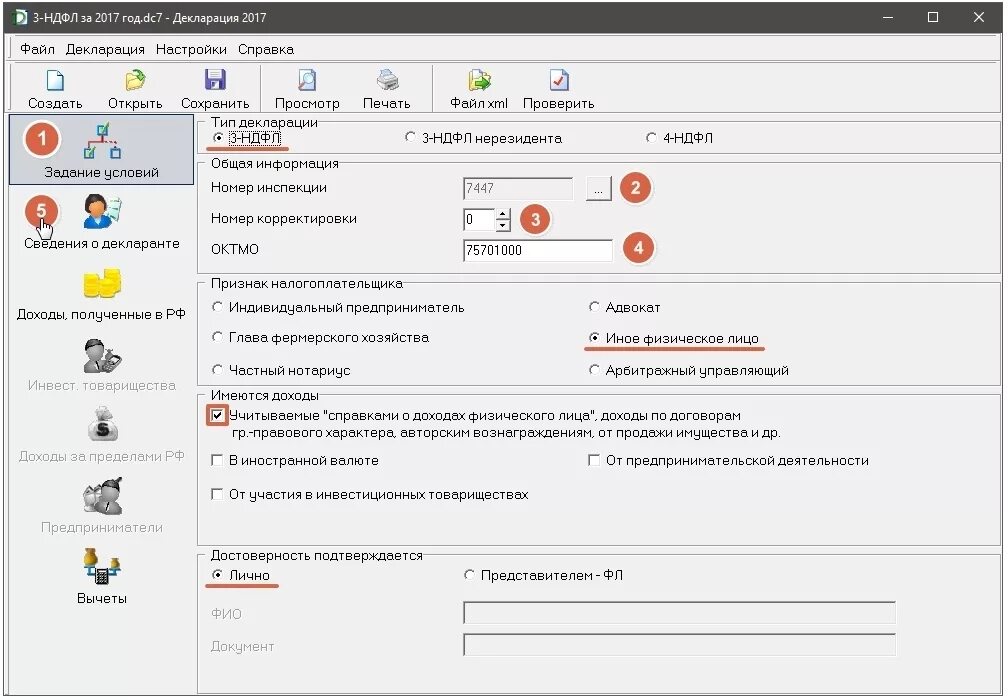Select Представителем - ФЛ option
The height and width of the screenshot is (700, 1008).
tap(469, 575)
